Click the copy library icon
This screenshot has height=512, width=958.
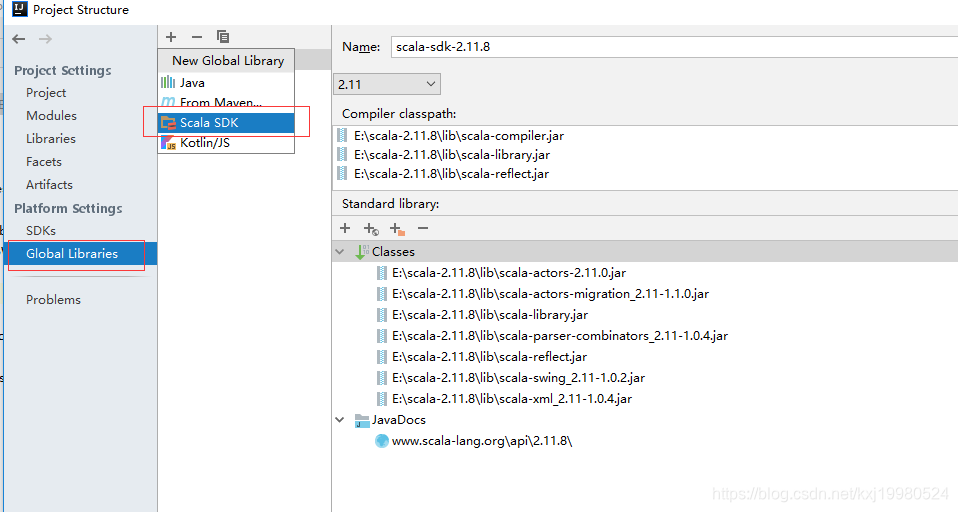click(223, 37)
